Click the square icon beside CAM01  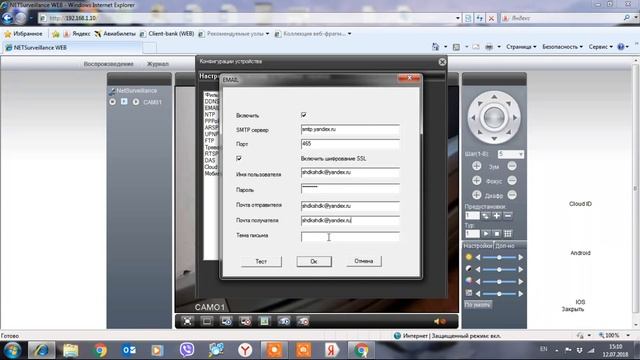point(124,102)
